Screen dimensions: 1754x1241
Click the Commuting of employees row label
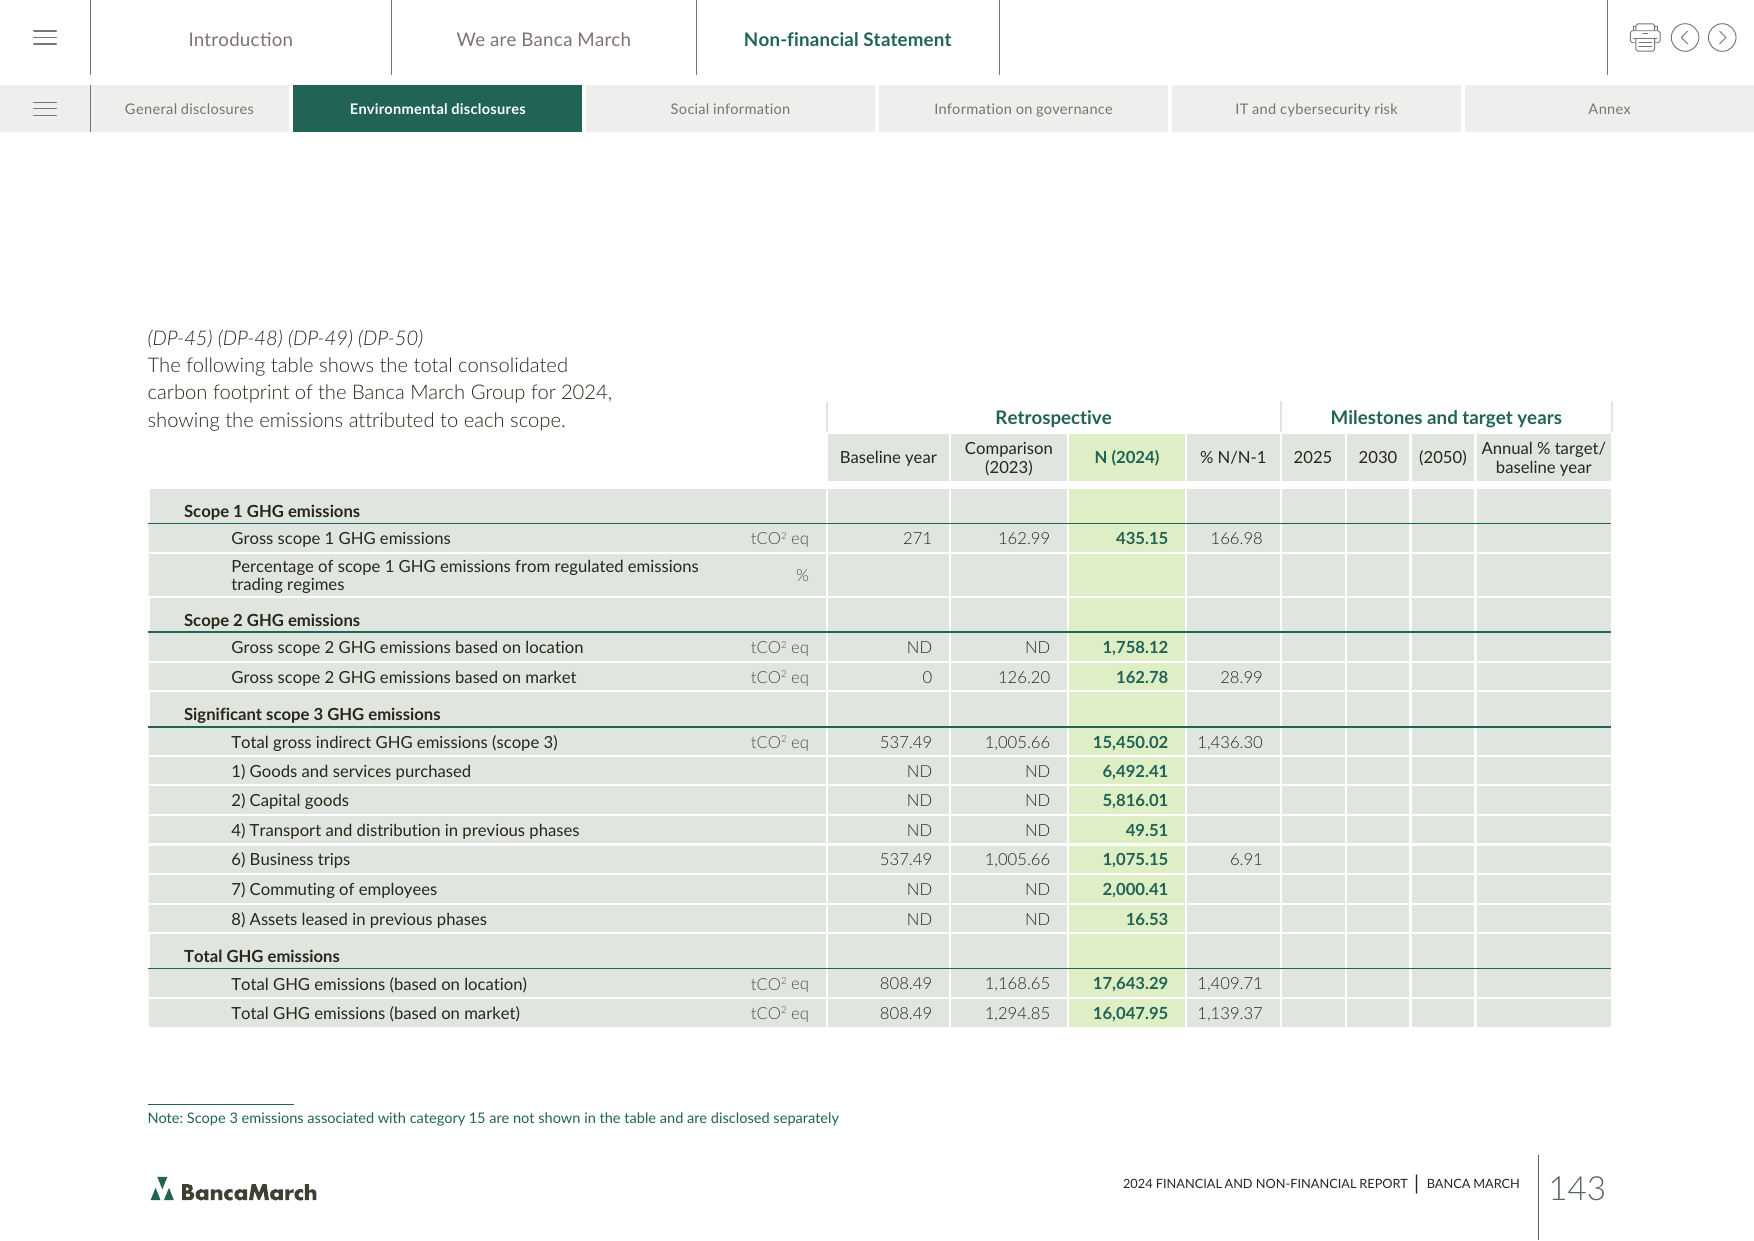pos(334,889)
